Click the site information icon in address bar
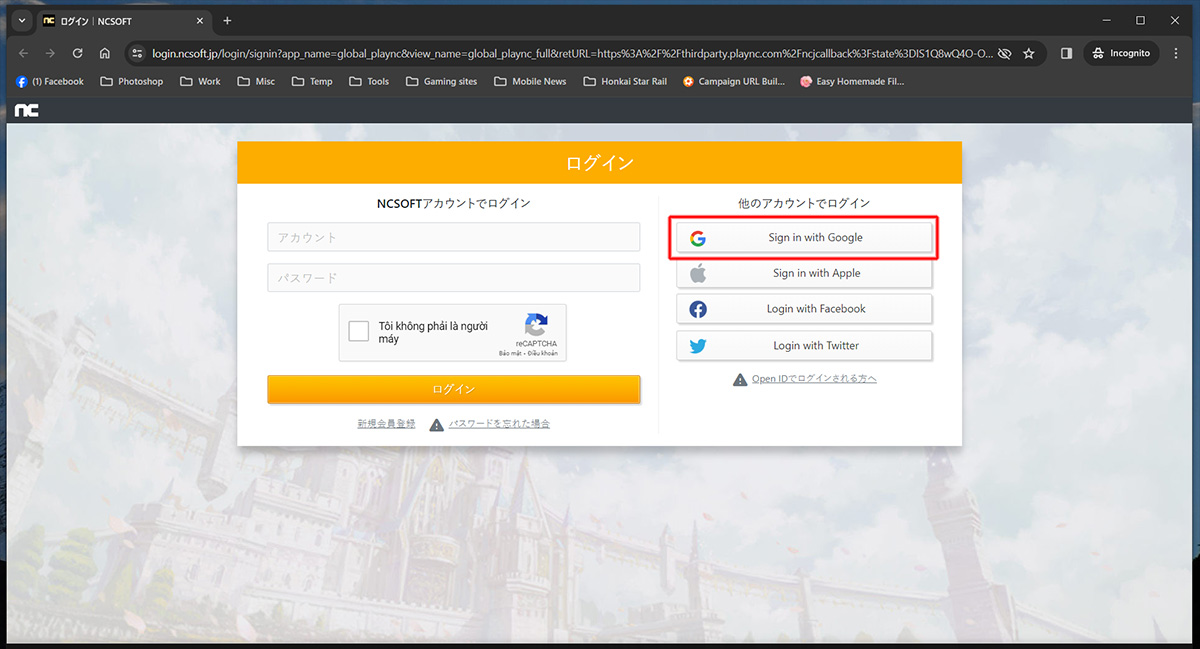Screen dimensions: 1200x649 tap(137, 53)
